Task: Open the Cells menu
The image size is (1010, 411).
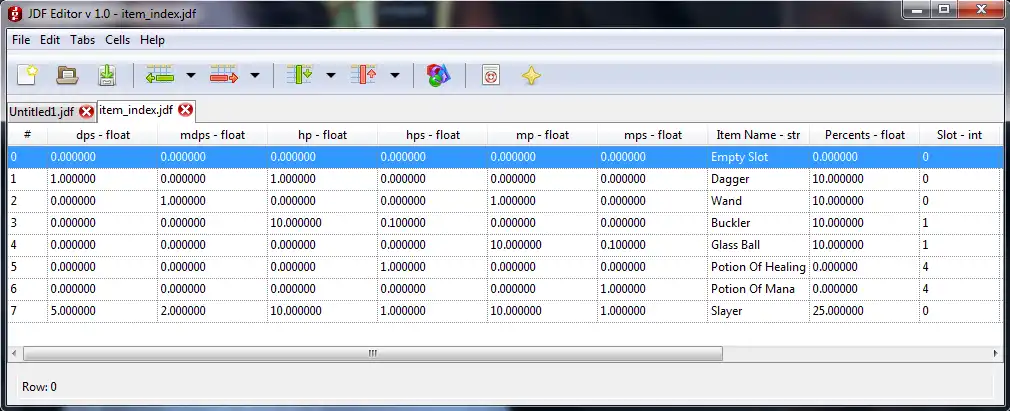Action: (118, 40)
